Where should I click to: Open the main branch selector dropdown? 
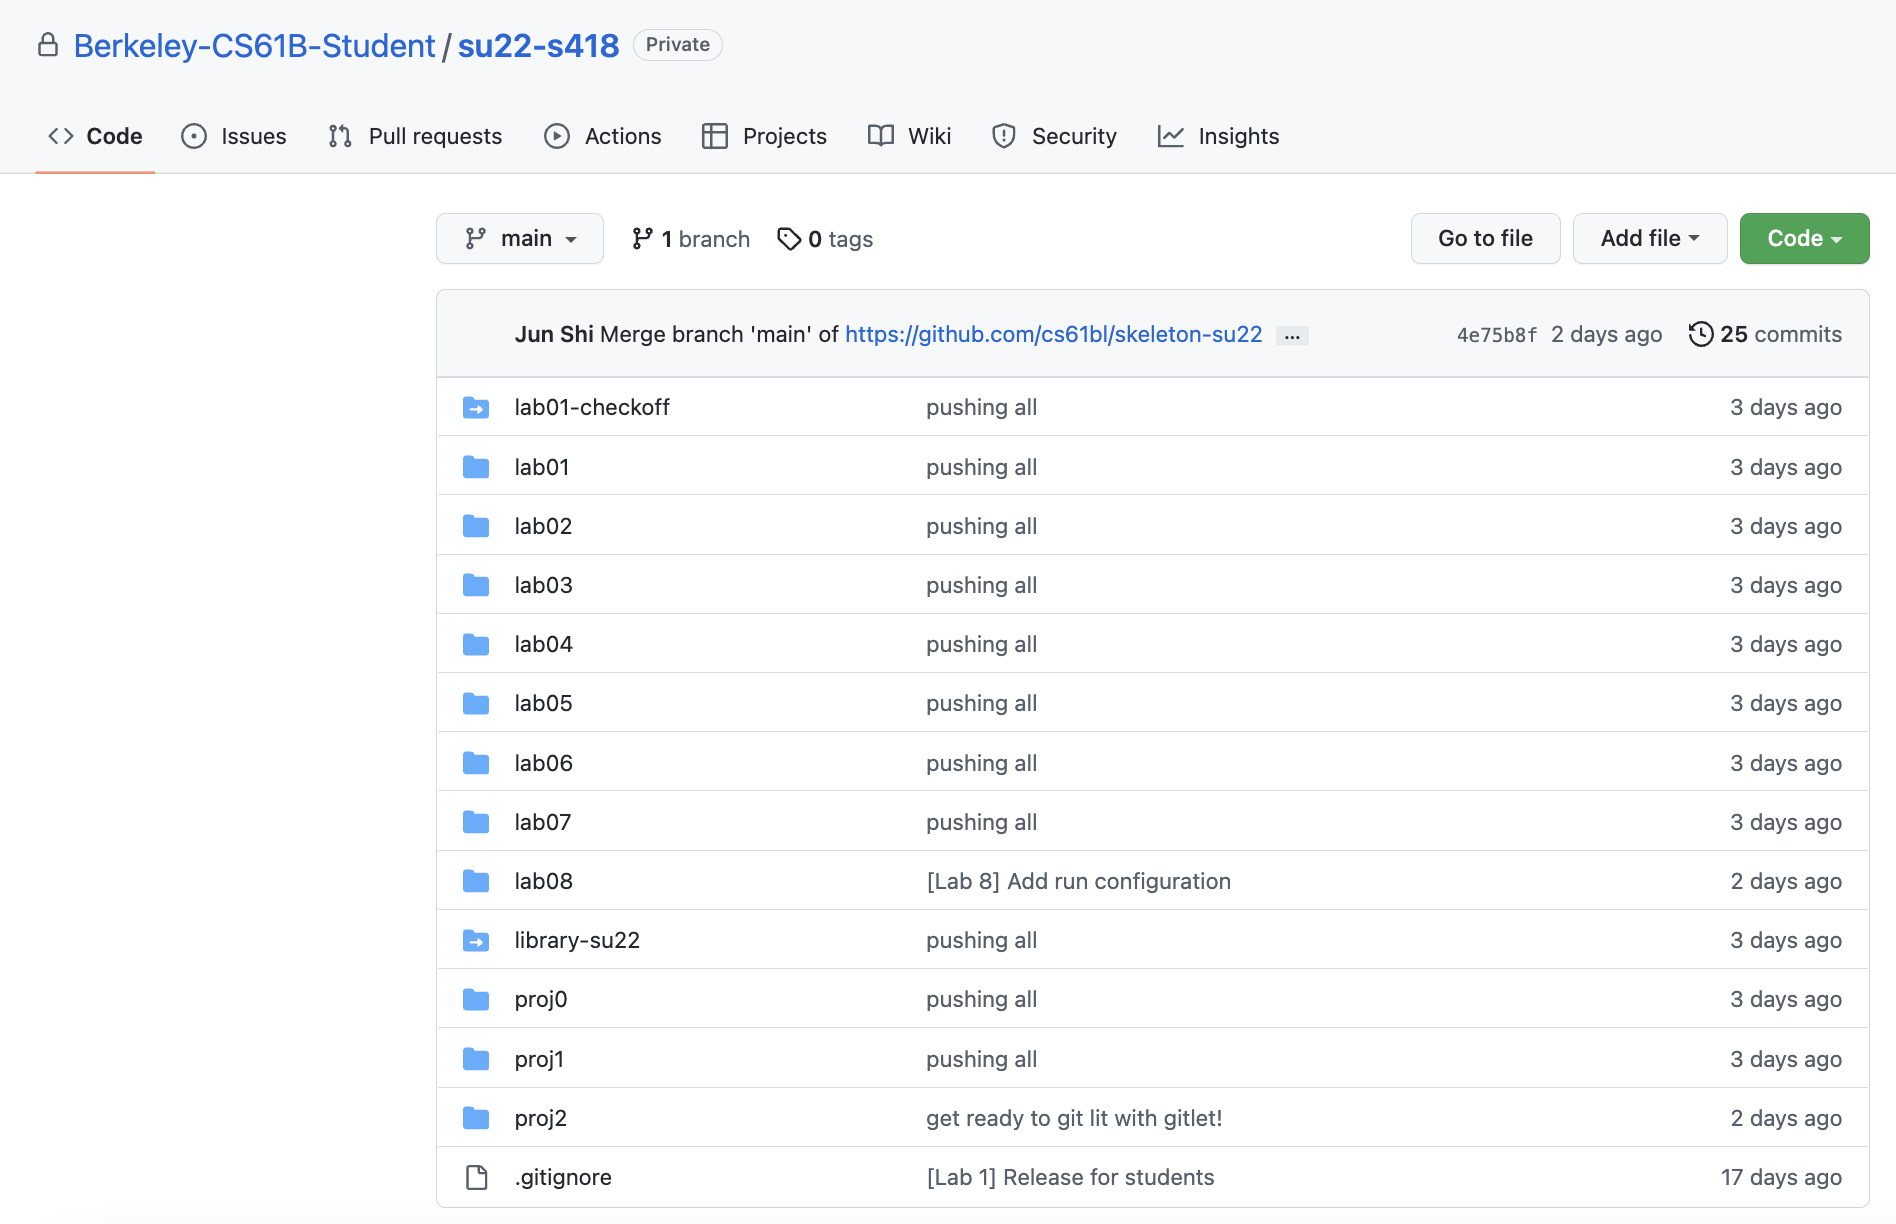(x=520, y=239)
